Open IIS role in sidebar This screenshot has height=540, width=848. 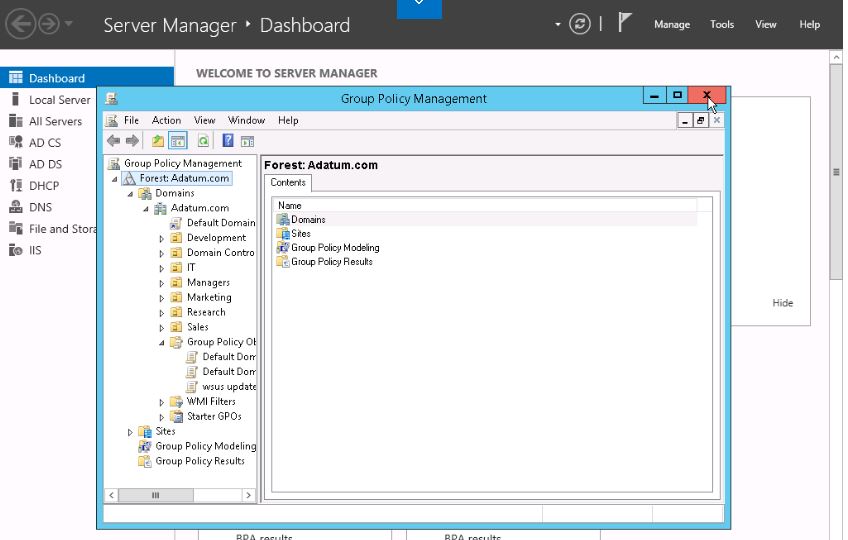coord(35,250)
